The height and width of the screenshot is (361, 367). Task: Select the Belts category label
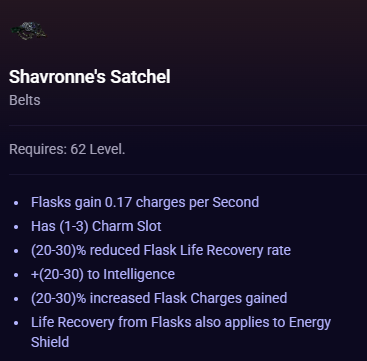tap(25, 100)
